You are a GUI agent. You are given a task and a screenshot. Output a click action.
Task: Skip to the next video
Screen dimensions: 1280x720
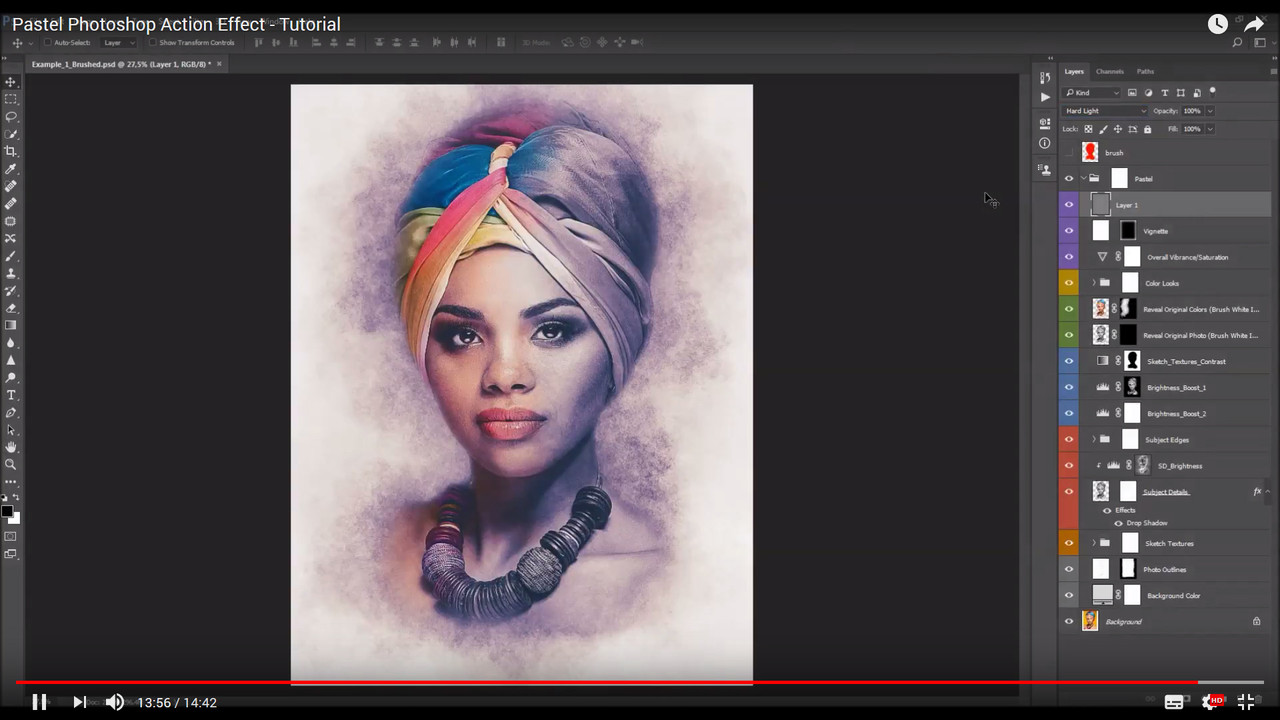click(x=79, y=702)
